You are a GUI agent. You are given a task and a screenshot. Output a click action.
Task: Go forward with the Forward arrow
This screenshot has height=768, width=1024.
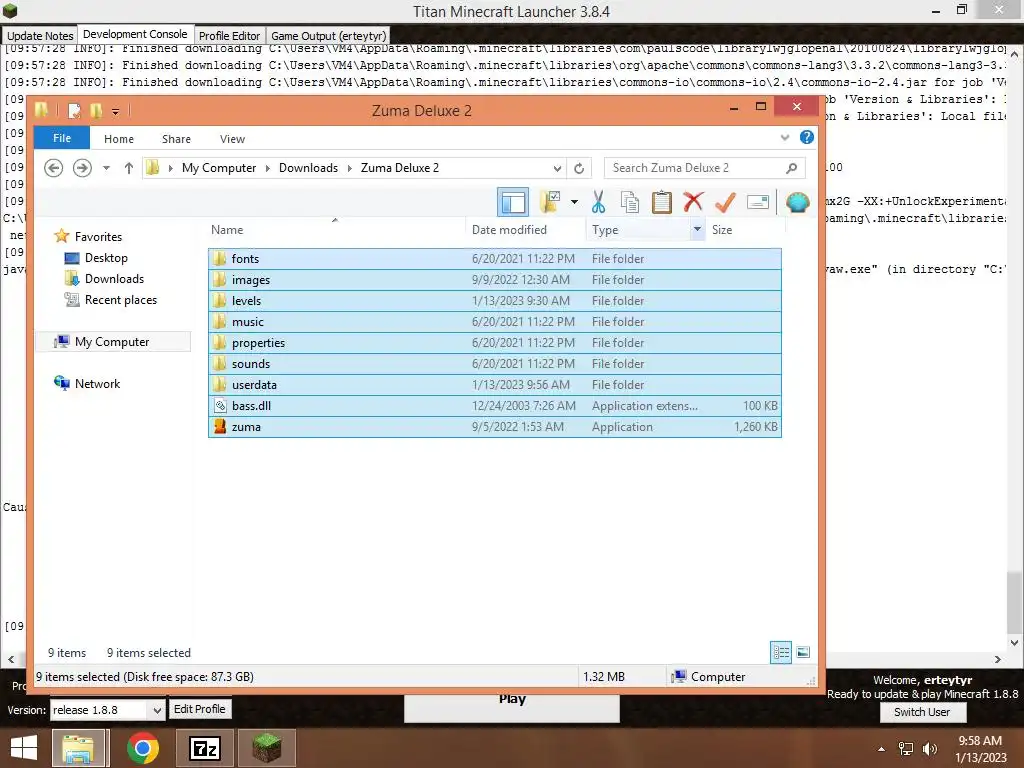coord(82,168)
